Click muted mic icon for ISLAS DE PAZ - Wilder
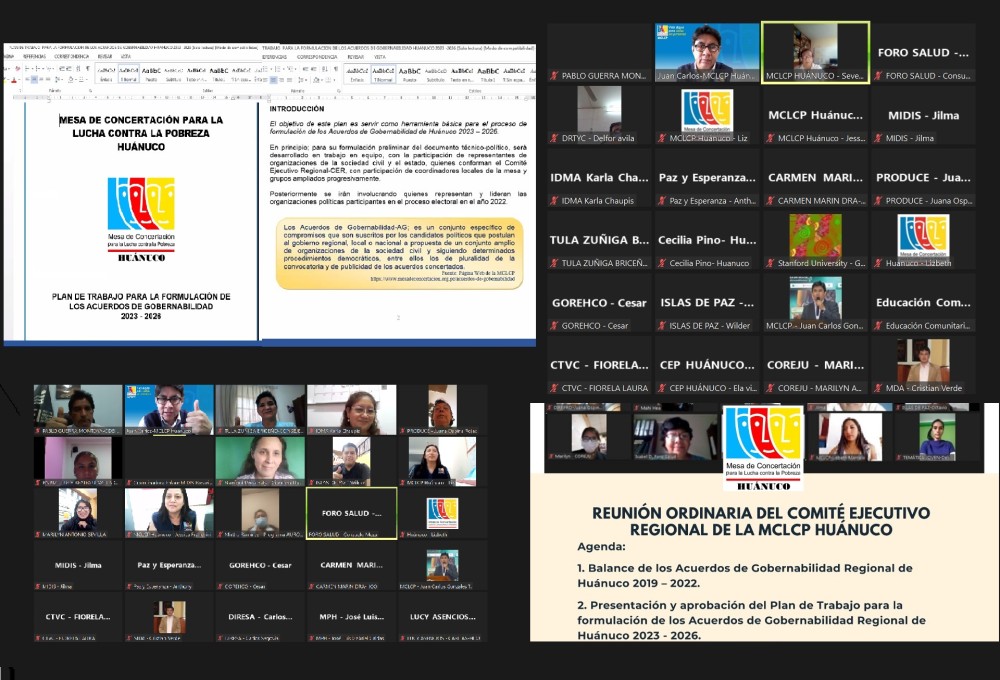 pos(663,326)
